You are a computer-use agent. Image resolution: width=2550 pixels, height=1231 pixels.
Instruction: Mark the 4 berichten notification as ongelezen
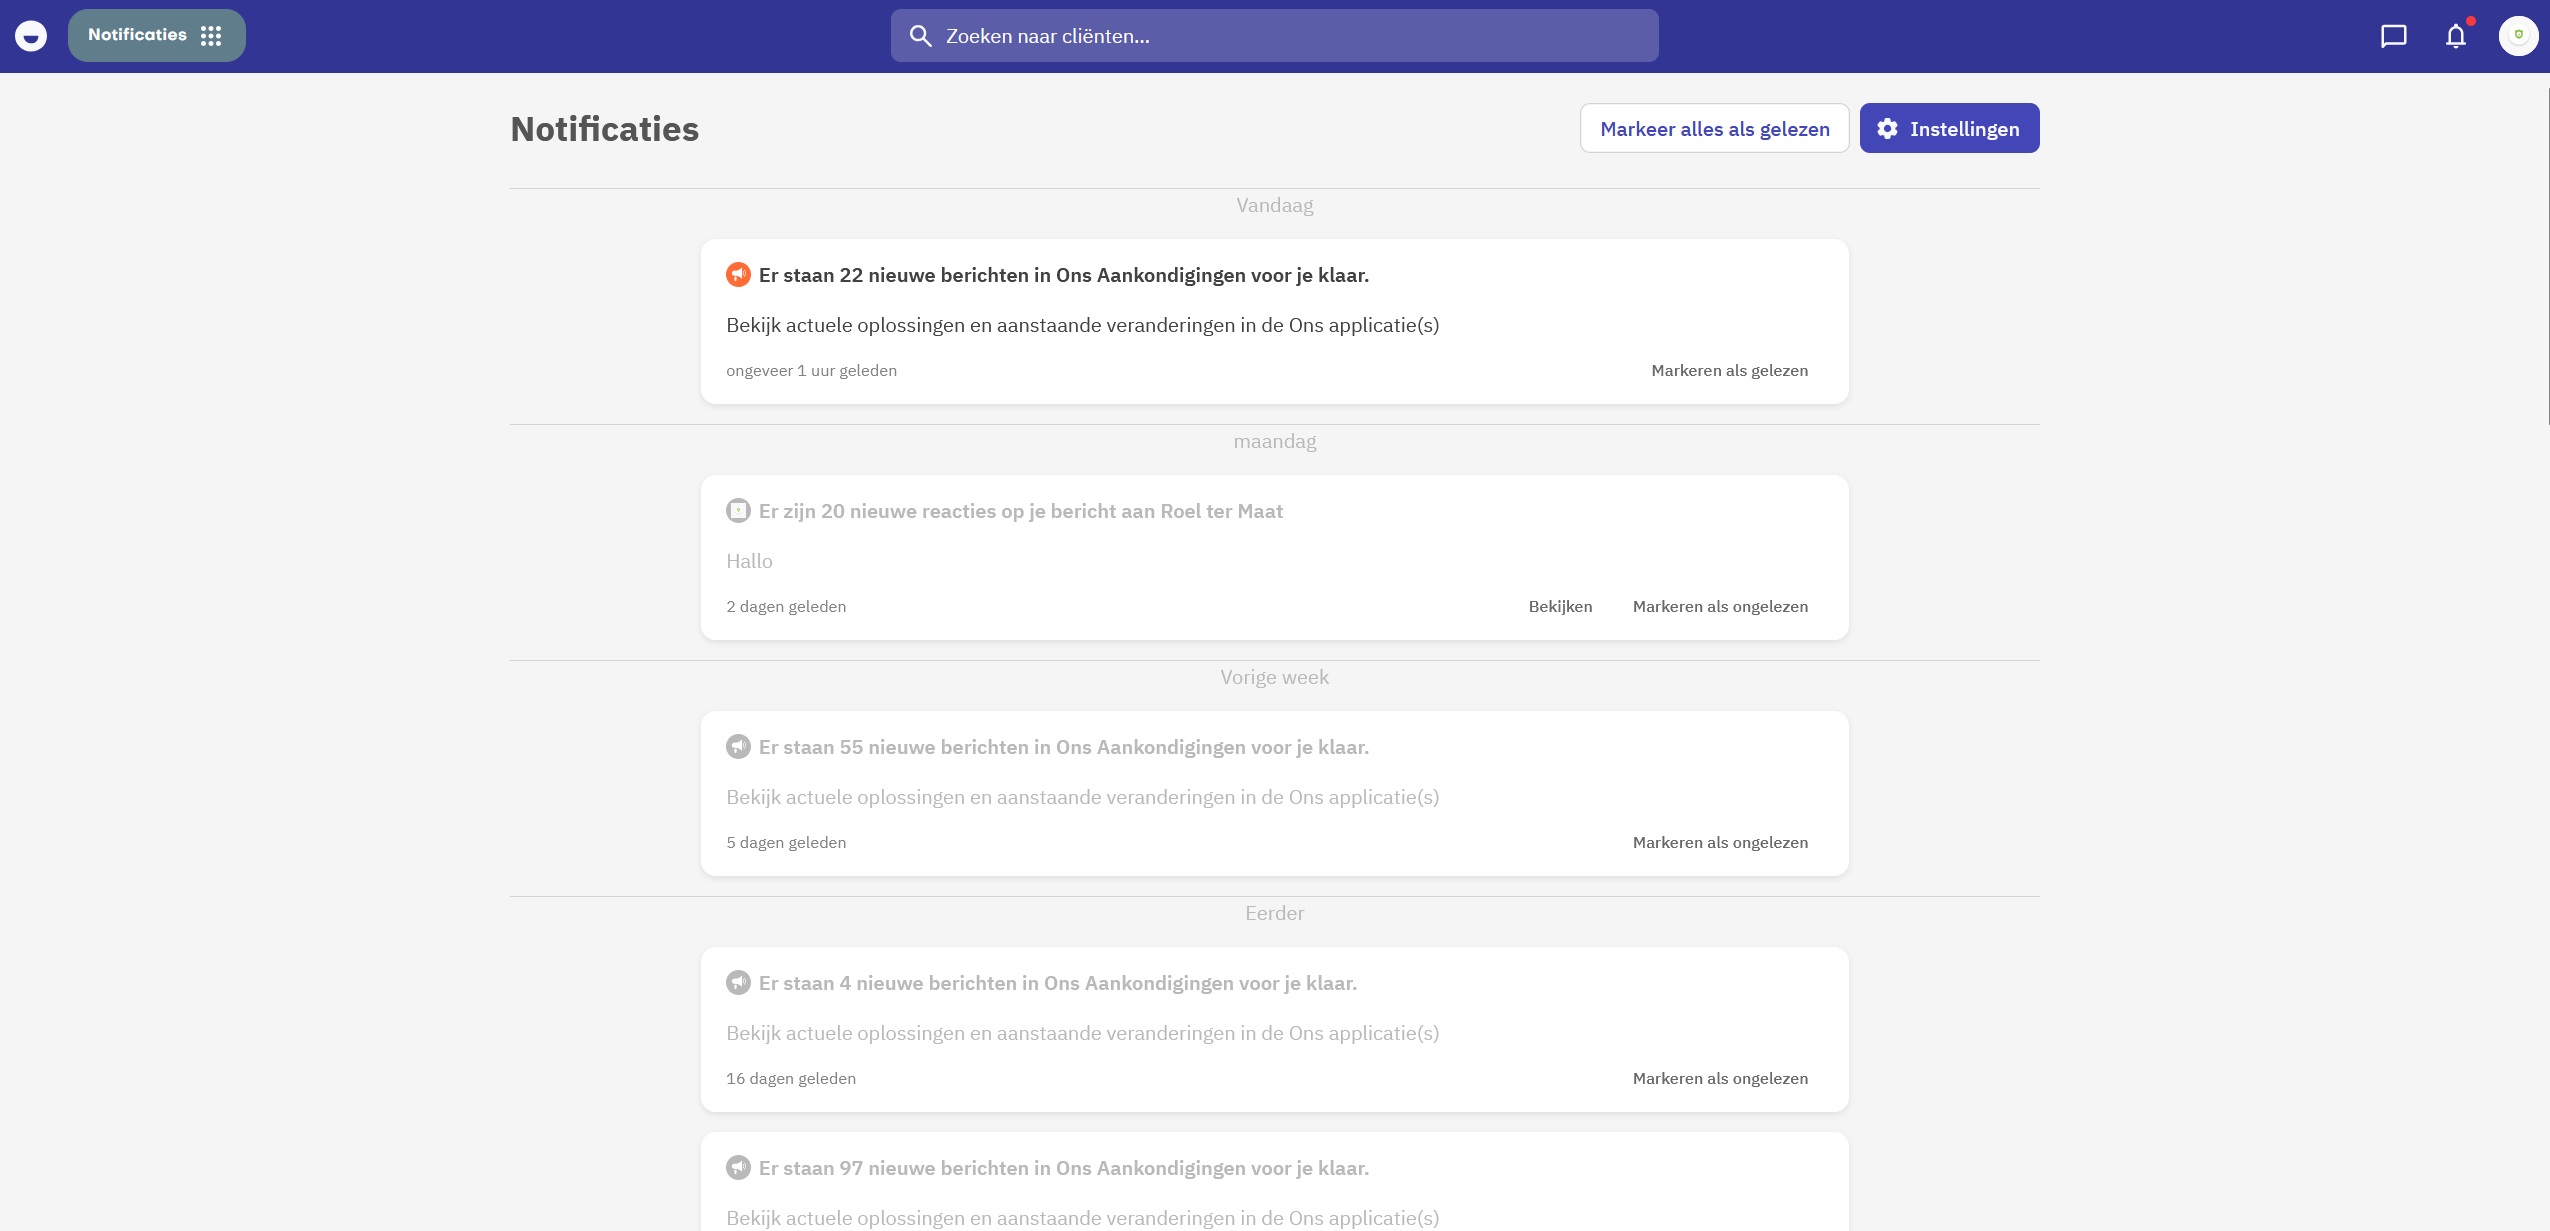click(x=1720, y=1078)
